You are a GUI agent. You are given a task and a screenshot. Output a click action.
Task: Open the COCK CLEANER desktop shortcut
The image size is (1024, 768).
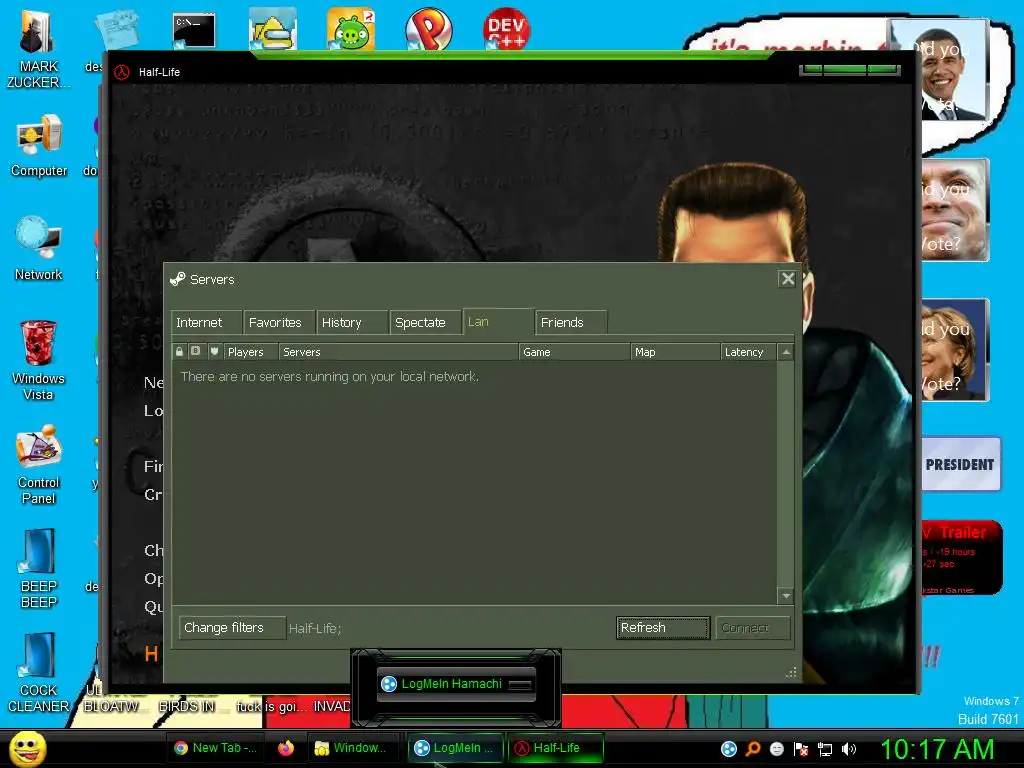(x=39, y=673)
